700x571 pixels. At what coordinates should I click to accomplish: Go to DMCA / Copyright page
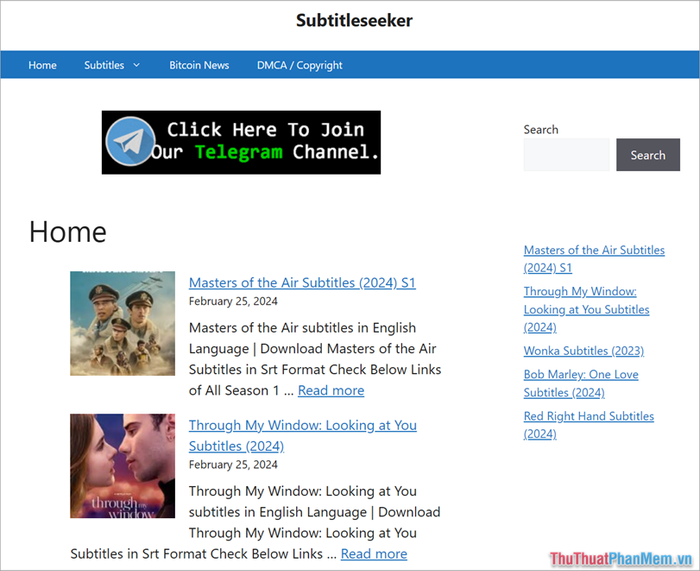coord(299,65)
